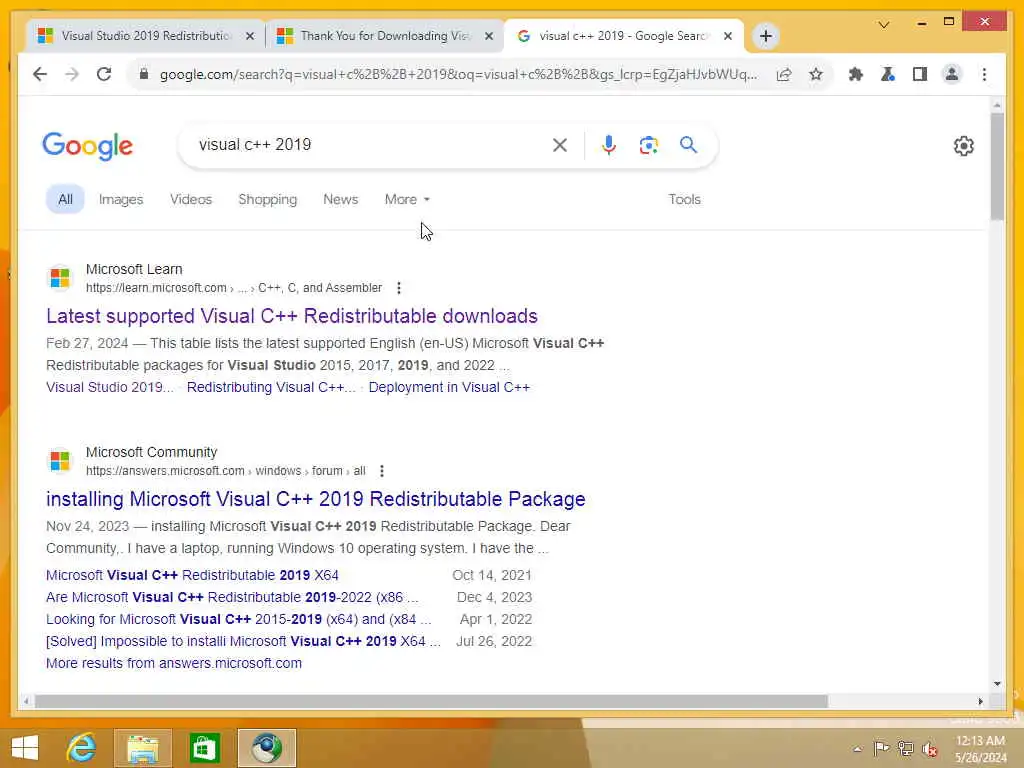
Task: Click the scroll down arrow
Action: (997, 684)
